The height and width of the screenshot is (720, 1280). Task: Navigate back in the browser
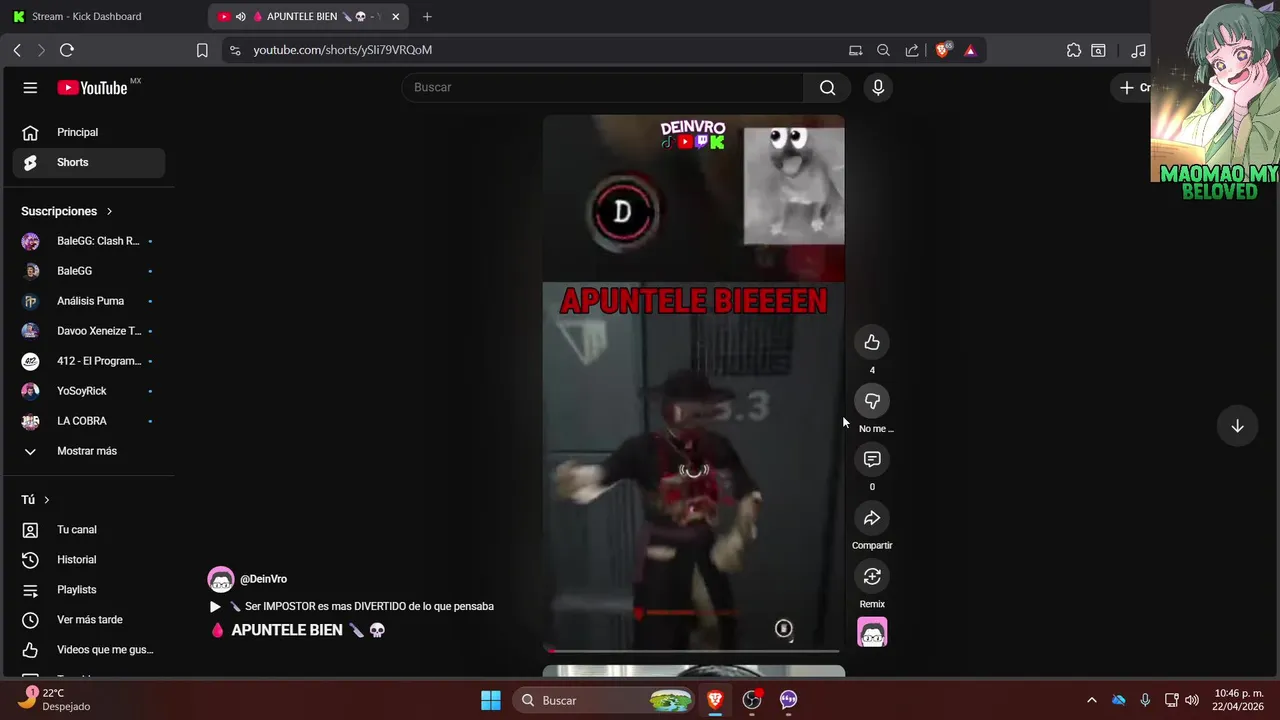click(x=17, y=50)
